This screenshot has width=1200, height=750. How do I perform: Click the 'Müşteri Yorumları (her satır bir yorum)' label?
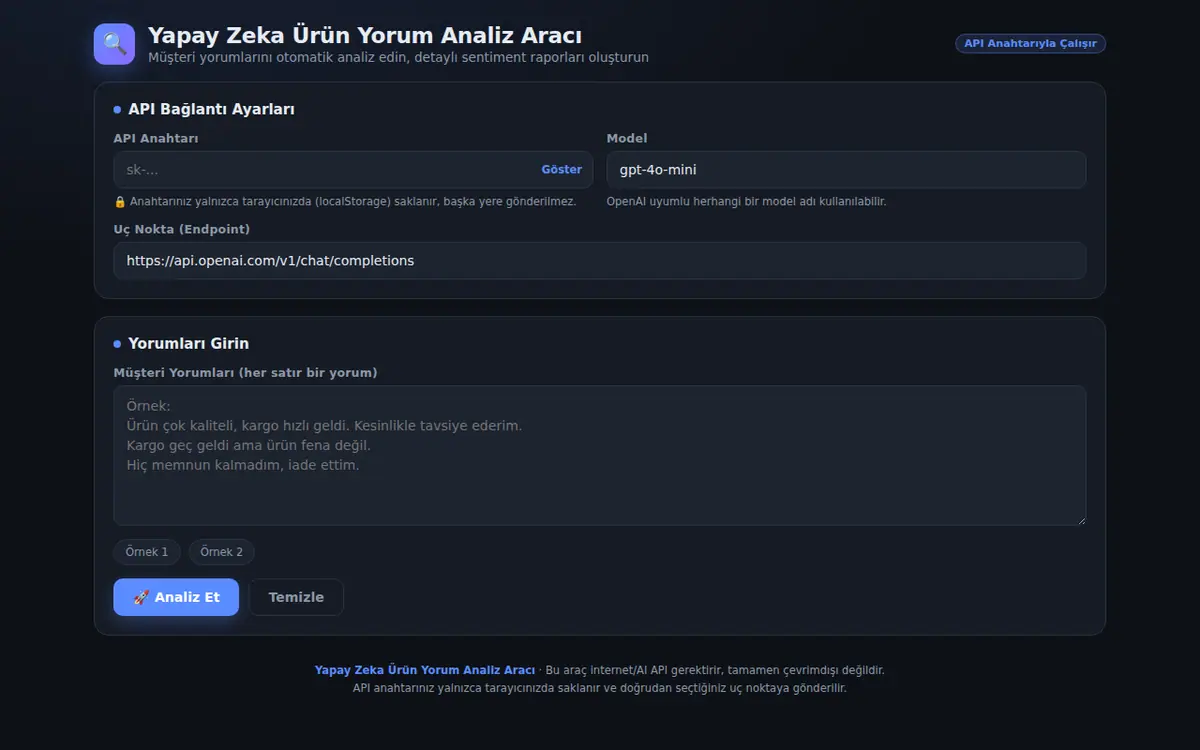pos(245,373)
